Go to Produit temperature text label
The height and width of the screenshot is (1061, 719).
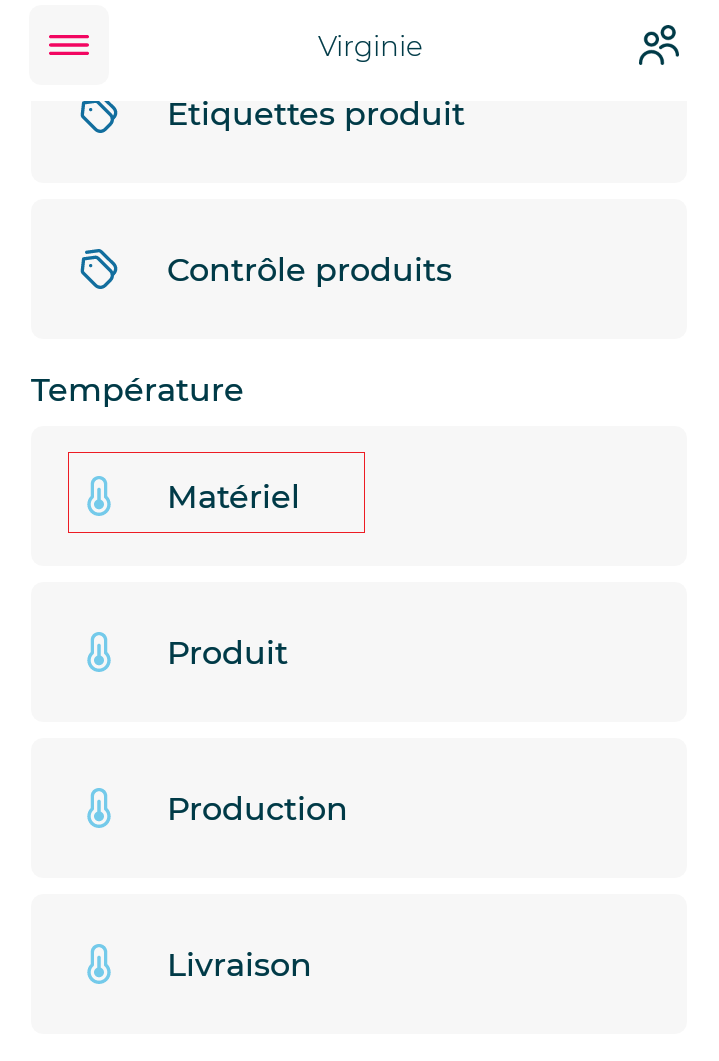tap(227, 653)
